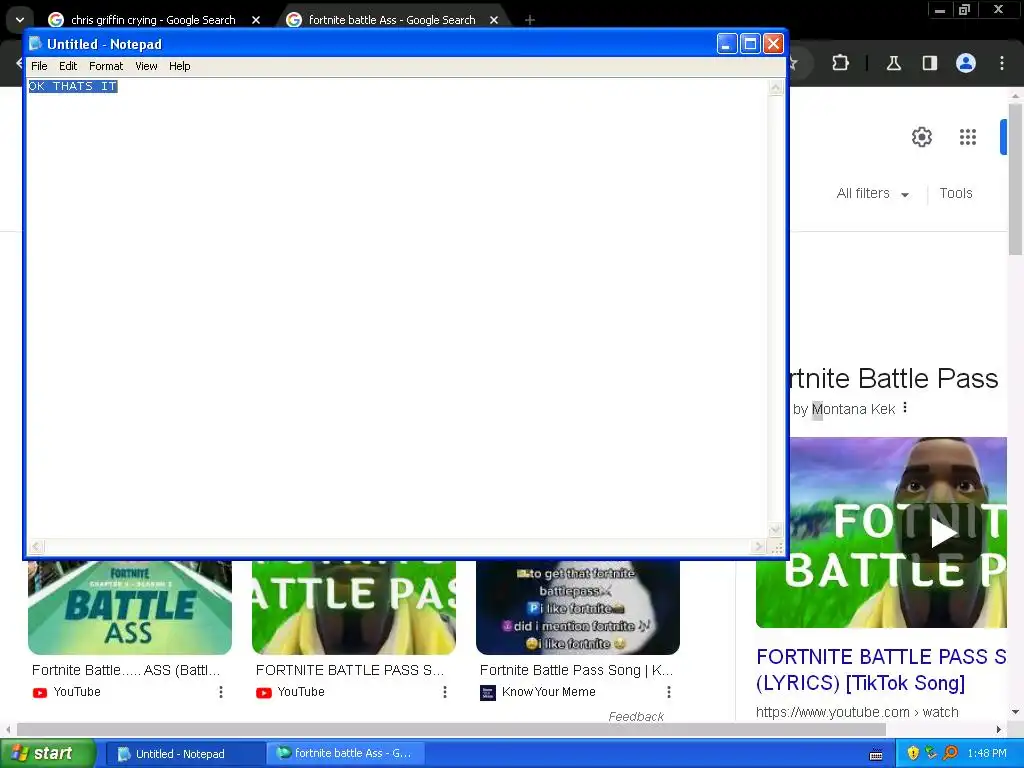Close the fortnite battle Ass tab
The width and height of the screenshot is (1024, 768).
coord(494,20)
